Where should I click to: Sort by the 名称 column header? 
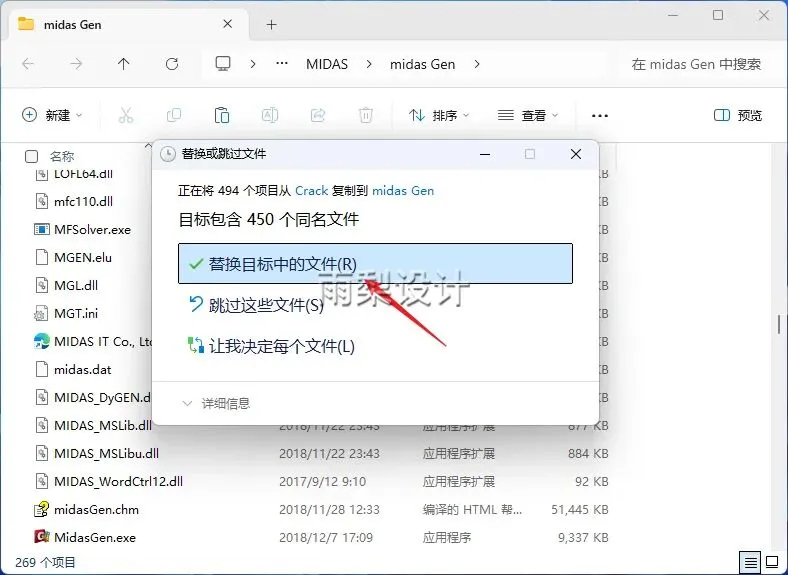[x=62, y=156]
